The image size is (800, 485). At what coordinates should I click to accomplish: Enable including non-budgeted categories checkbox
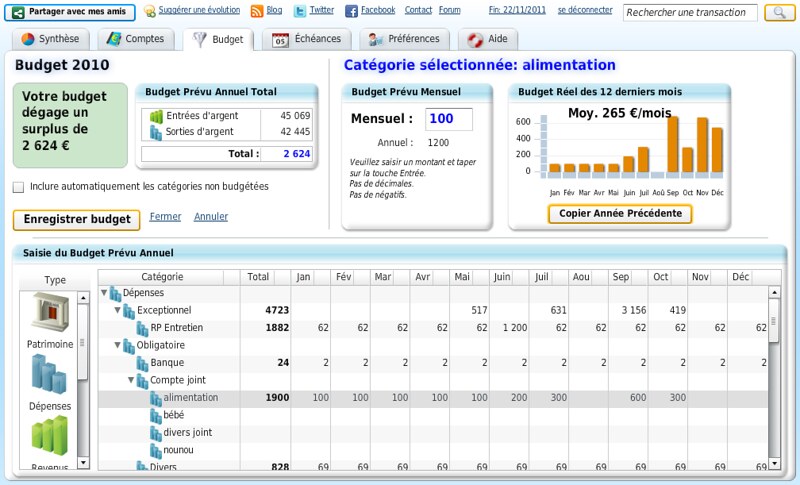[19, 187]
